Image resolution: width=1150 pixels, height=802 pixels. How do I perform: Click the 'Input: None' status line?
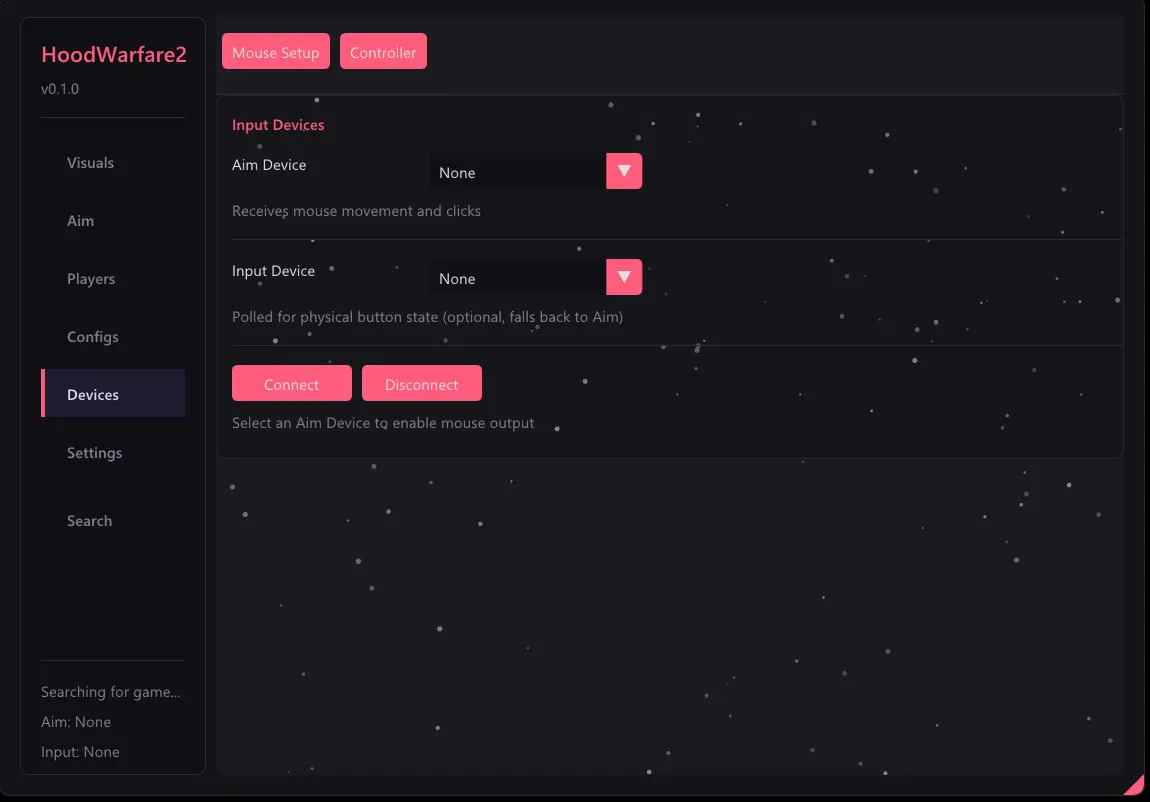click(81, 752)
